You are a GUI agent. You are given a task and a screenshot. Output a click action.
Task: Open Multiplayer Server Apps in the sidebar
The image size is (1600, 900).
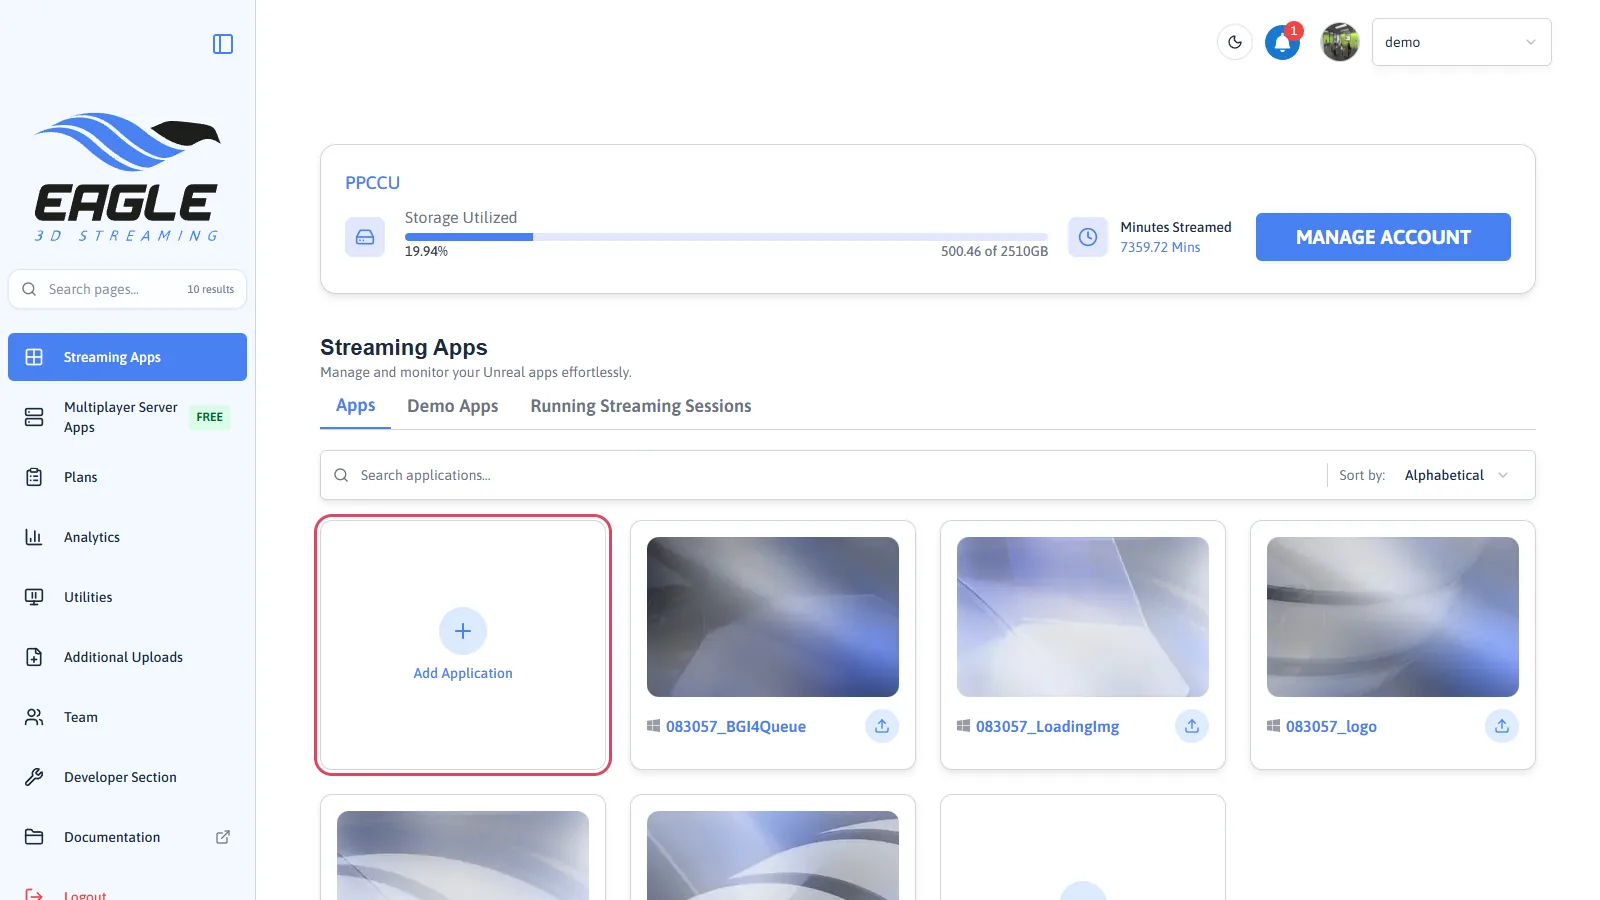127,417
